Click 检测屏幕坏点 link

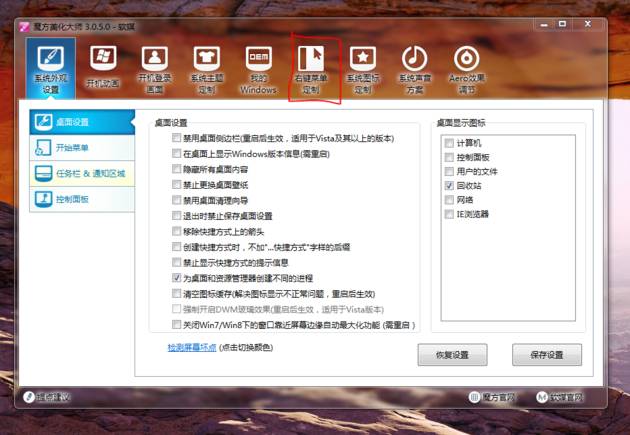tap(192, 347)
